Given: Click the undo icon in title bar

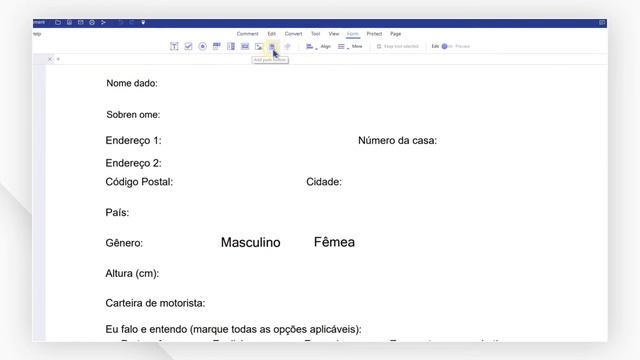Looking at the screenshot, I should [x=121, y=22].
